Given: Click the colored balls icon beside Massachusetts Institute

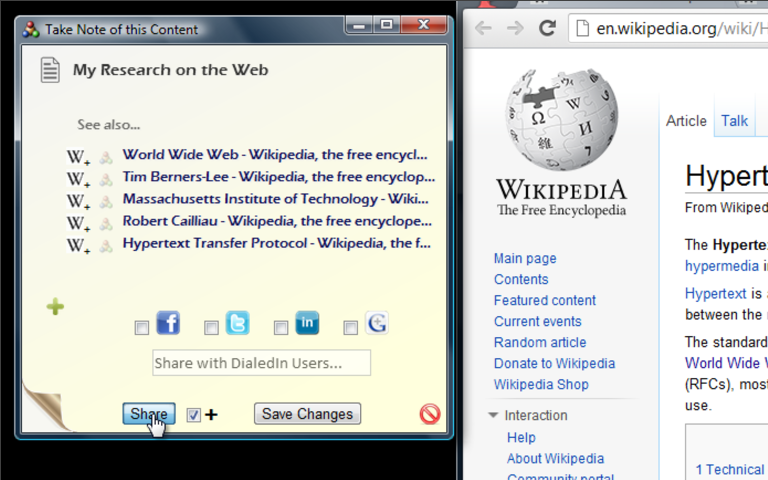Looking at the screenshot, I should pyautogui.click(x=106, y=201).
